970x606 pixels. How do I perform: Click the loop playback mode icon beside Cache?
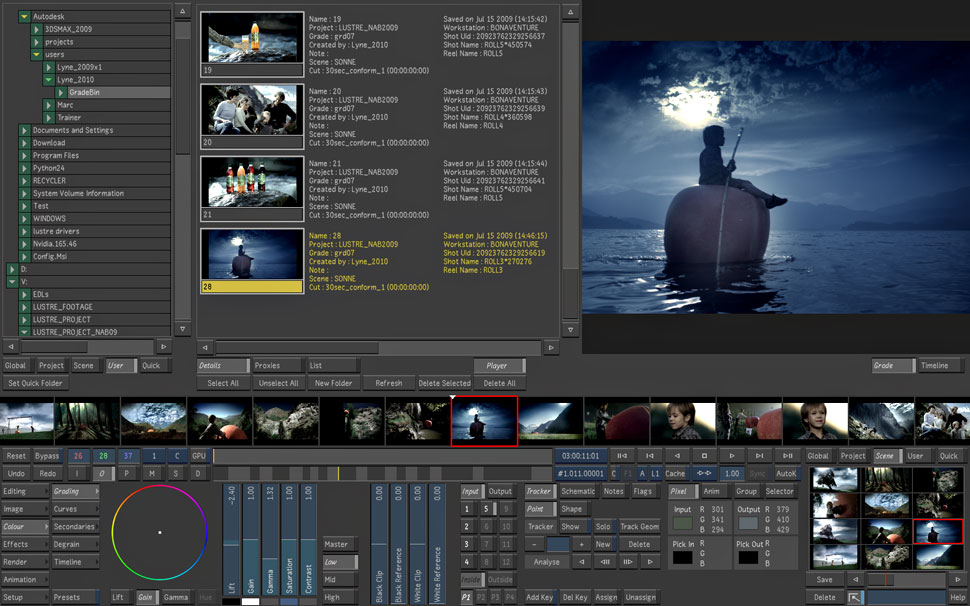(704, 474)
